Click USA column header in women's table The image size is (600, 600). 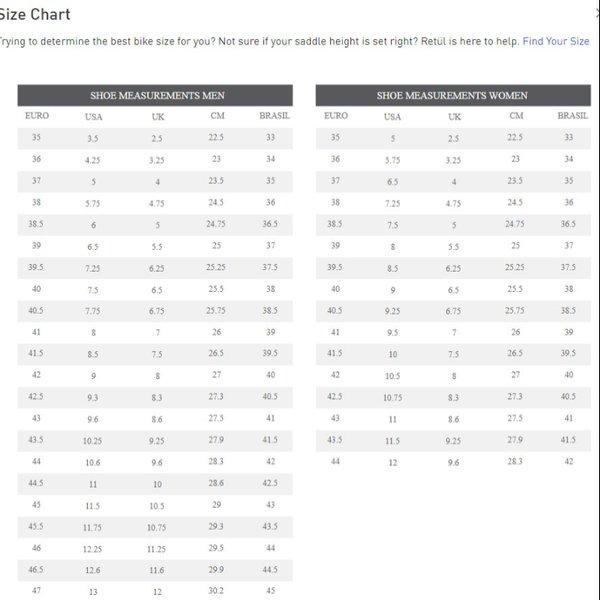[x=392, y=117]
